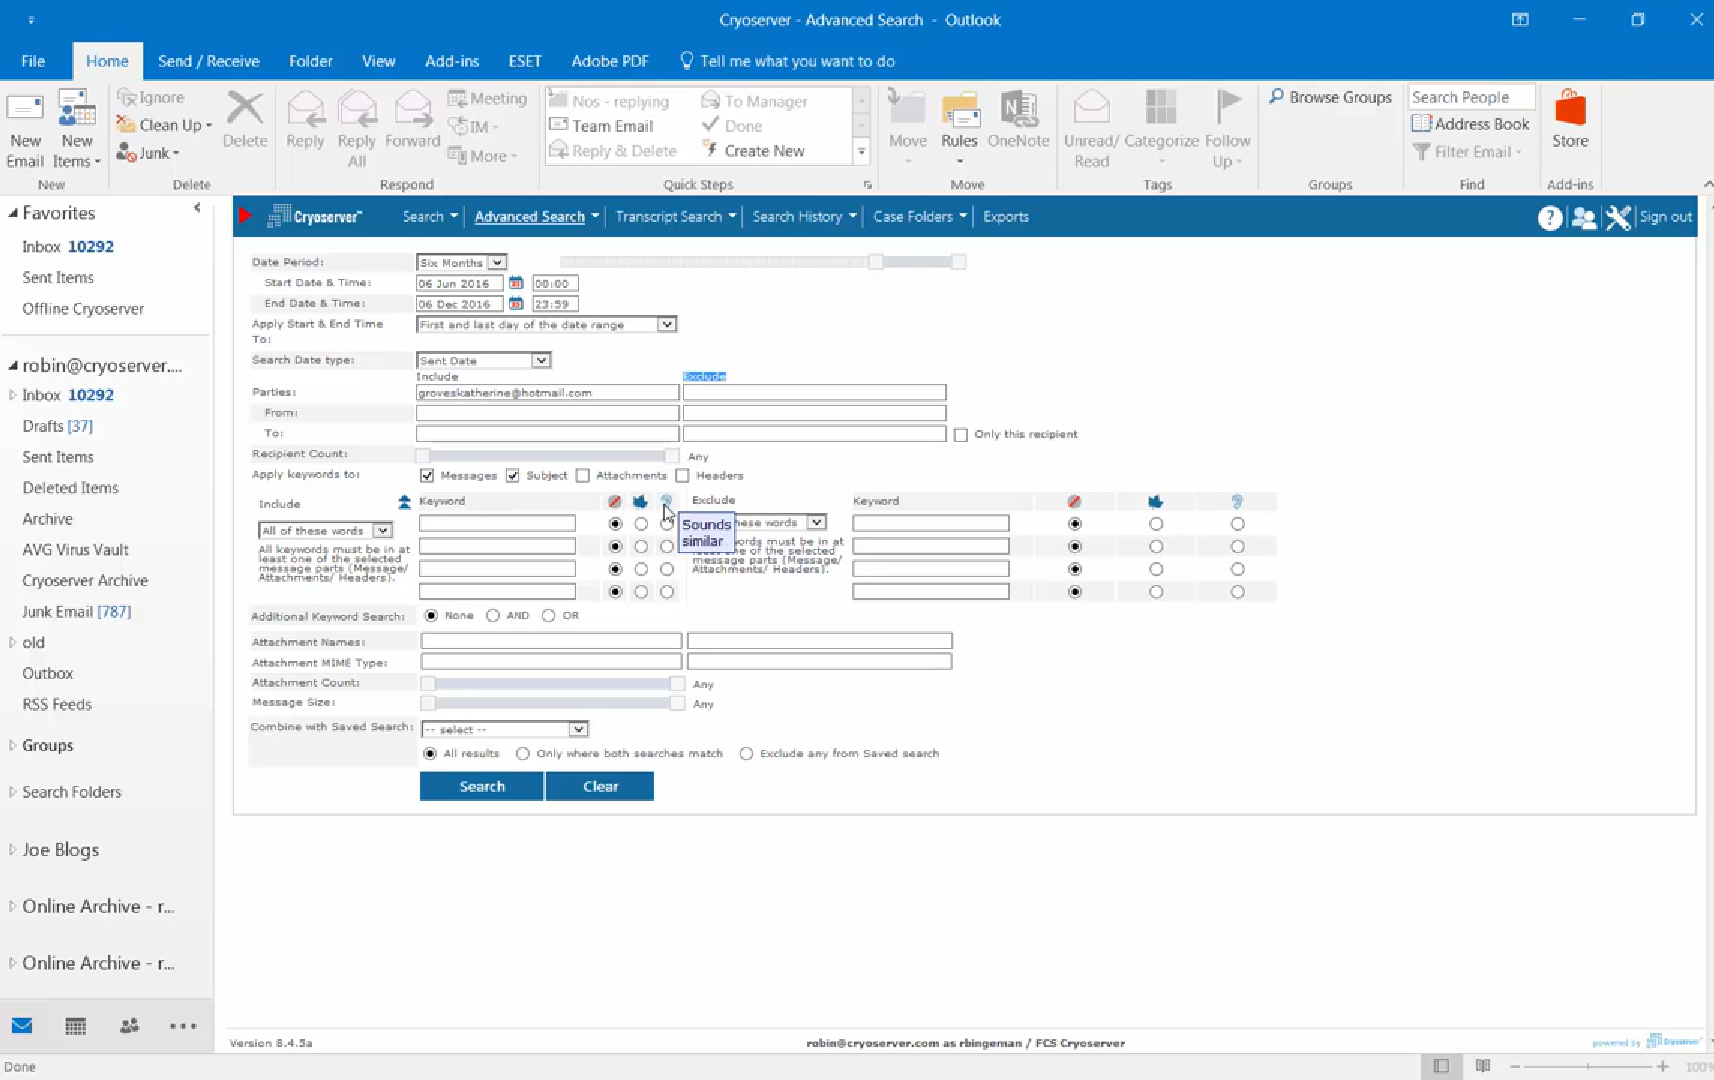Open the View ribbon tab
This screenshot has width=1714, height=1080.
tap(378, 61)
